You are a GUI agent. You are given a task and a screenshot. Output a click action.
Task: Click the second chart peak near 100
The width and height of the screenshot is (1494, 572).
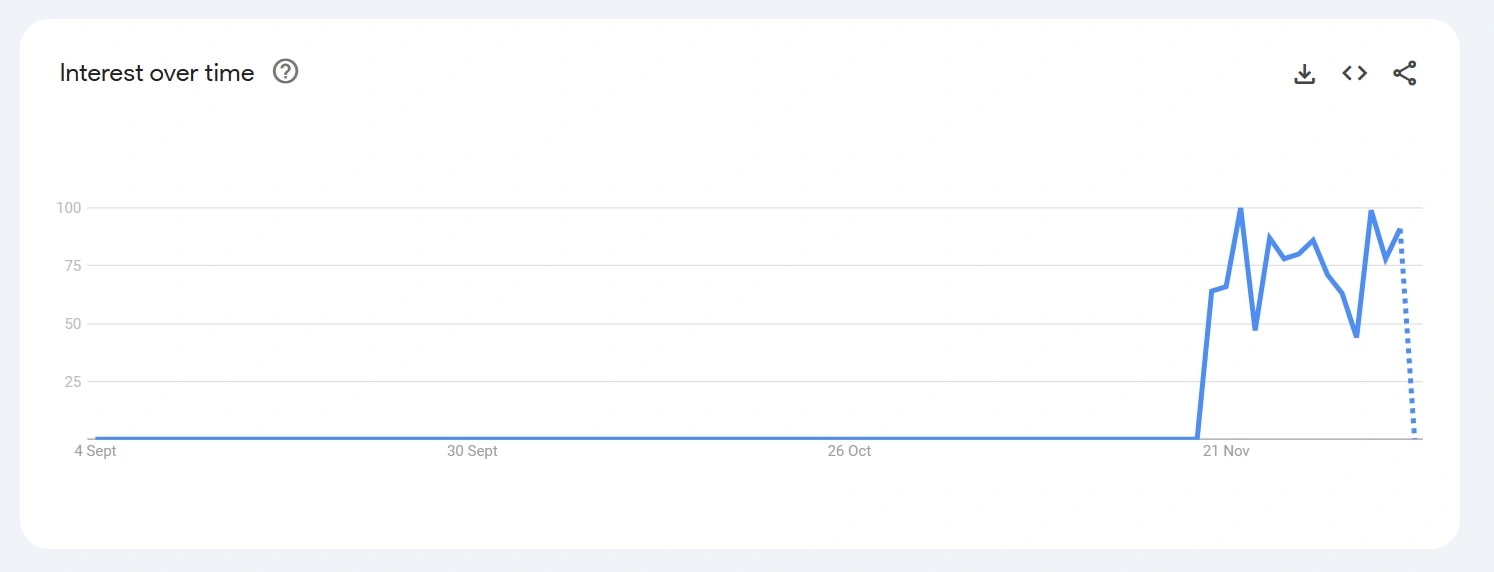click(x=1371, y=211)
